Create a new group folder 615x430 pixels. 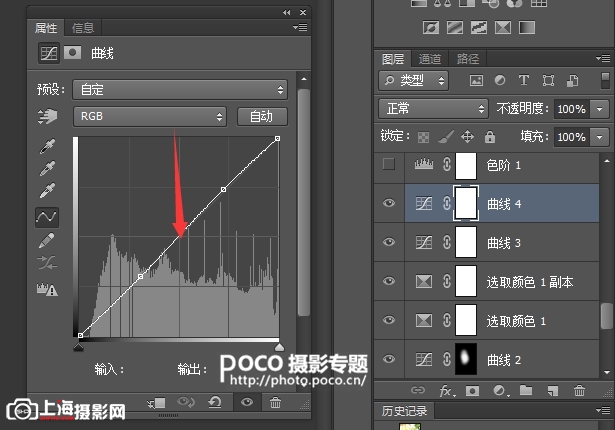point(526,390)
